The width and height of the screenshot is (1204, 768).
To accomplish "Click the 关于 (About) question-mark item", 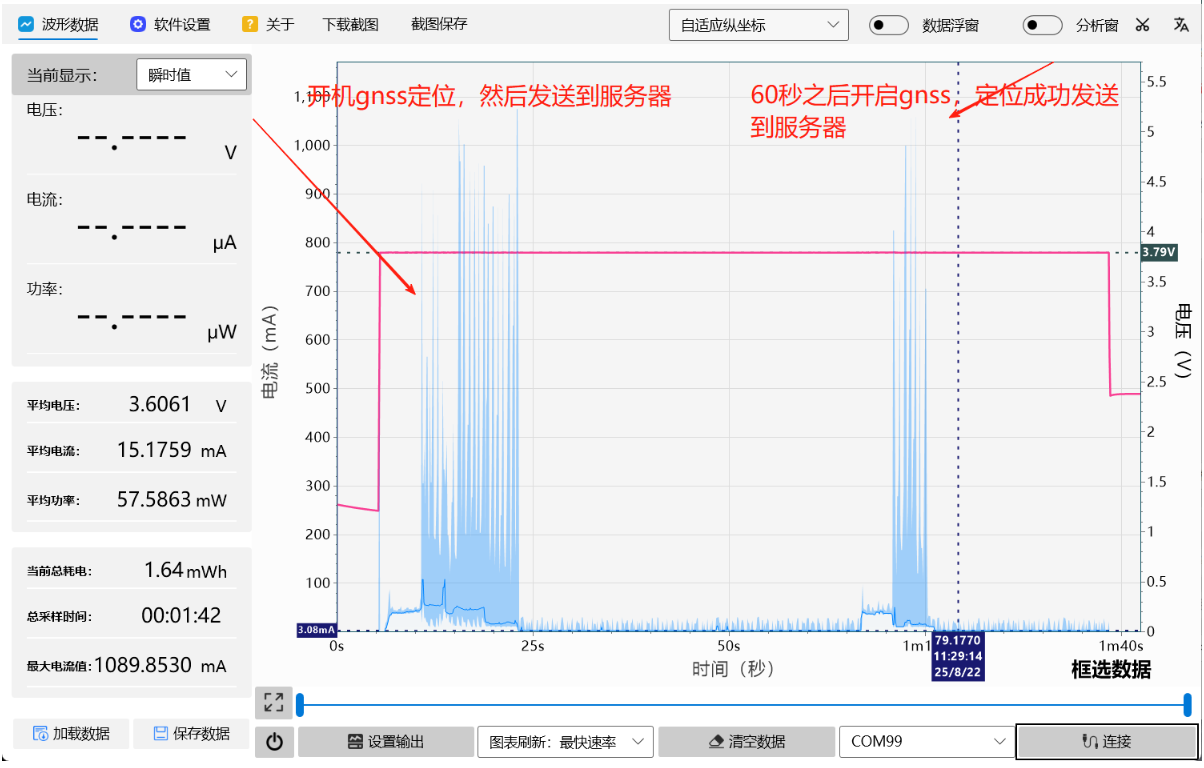I will point(268,25).
